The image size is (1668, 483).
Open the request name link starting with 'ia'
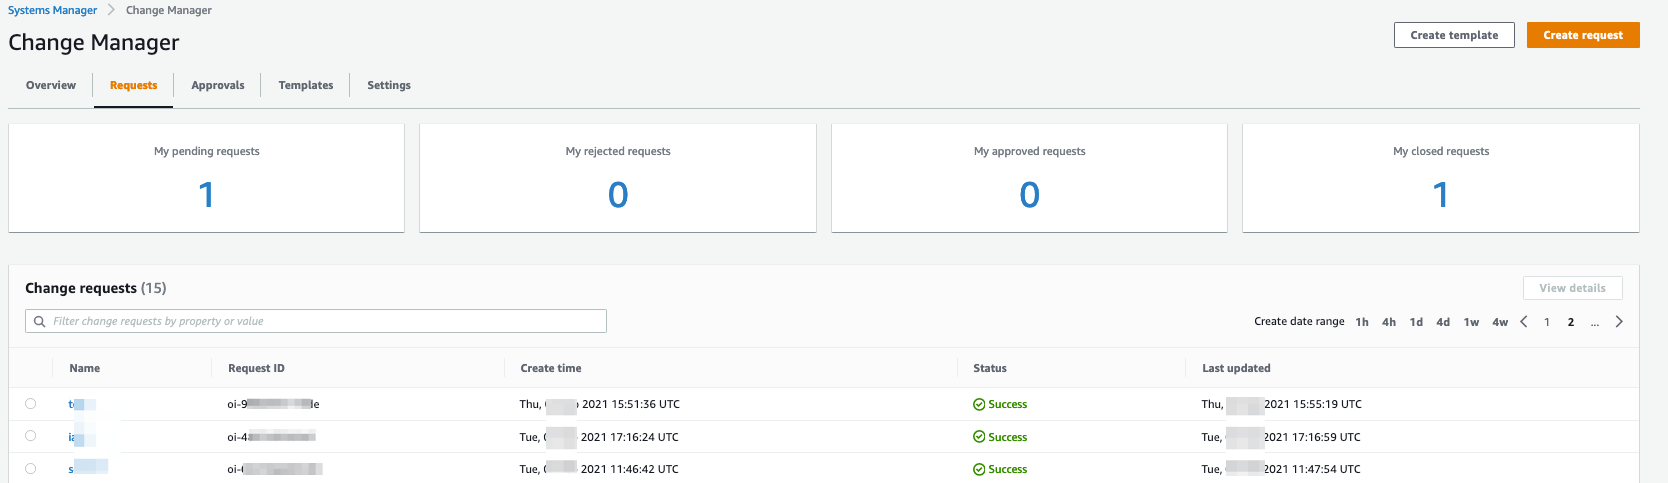(82, 437)
